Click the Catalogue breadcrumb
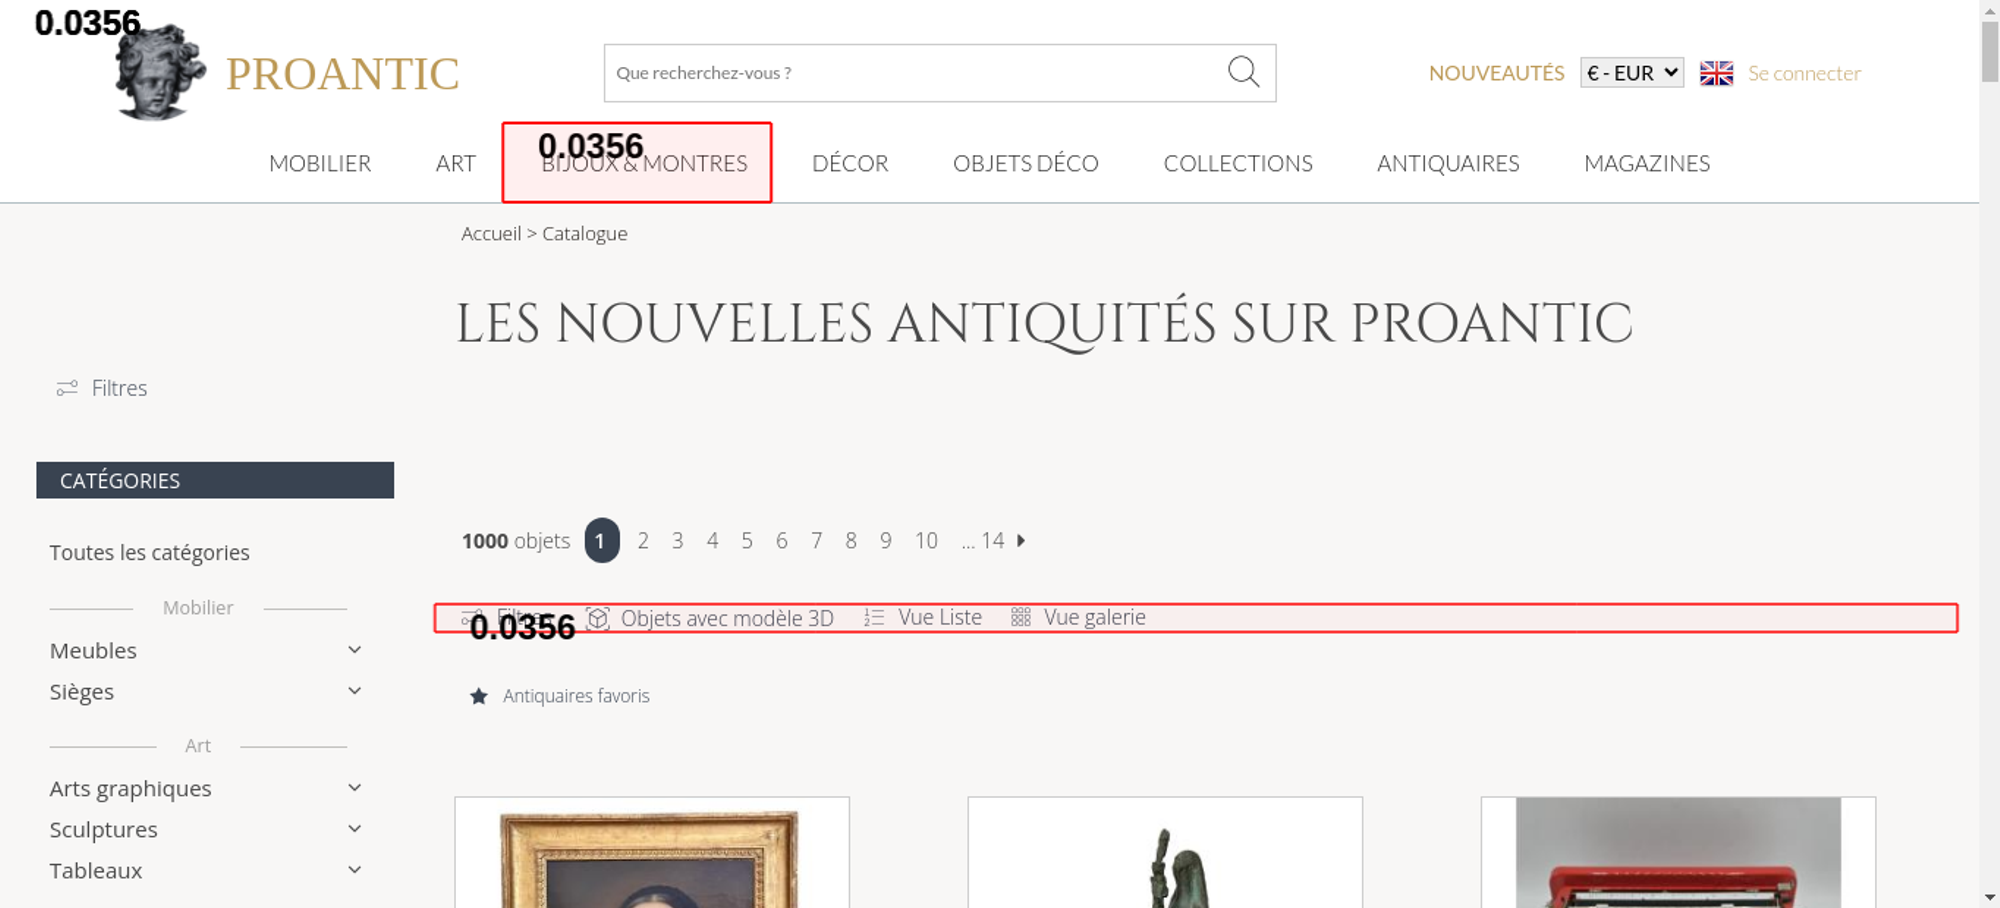Screen dimensions: 2000x908 coord(585,233)
